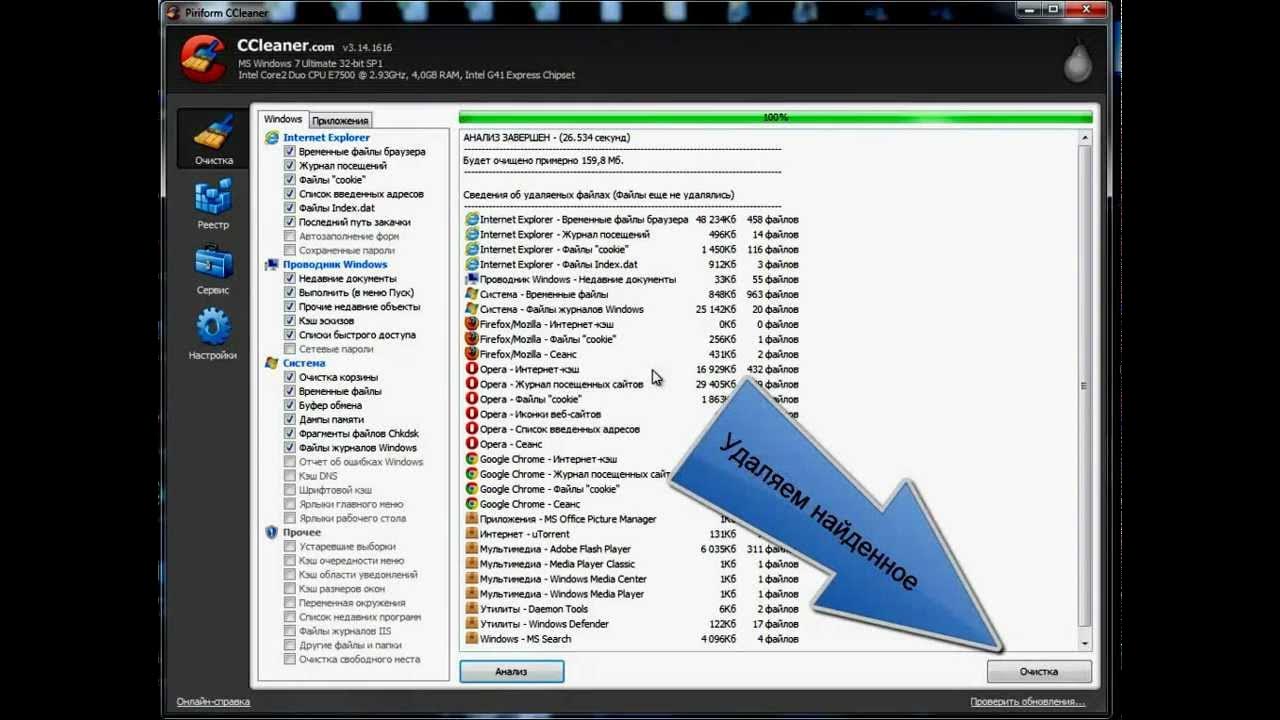Image resolution: width=1280 pixels, height=720 pixels.
Task: Click the Анализ button
Action: coord(511,671)
